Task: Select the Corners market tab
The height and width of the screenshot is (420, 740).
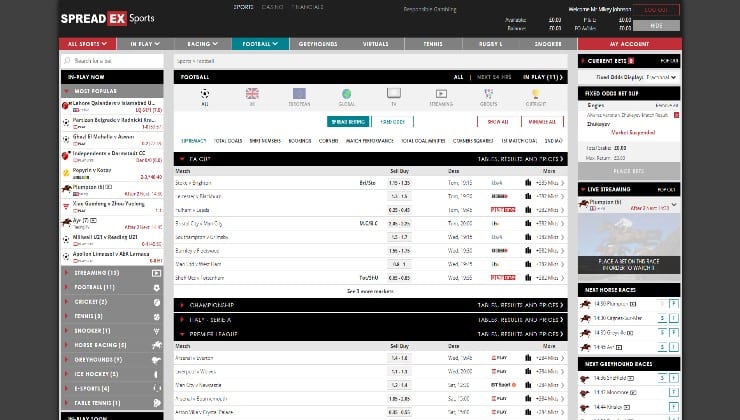Action: (328, 141)
